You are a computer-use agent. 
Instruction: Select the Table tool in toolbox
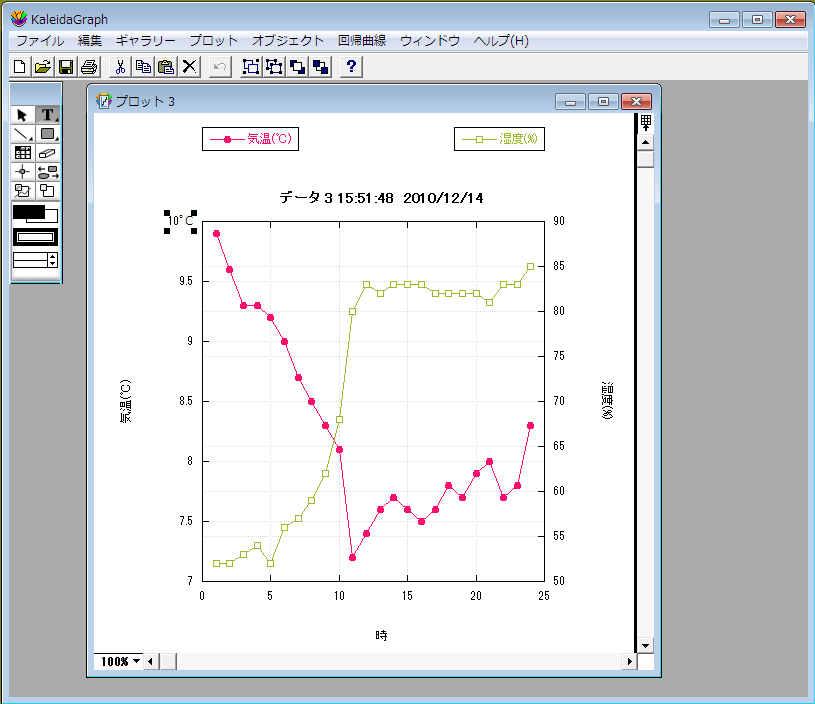[22, 153]
